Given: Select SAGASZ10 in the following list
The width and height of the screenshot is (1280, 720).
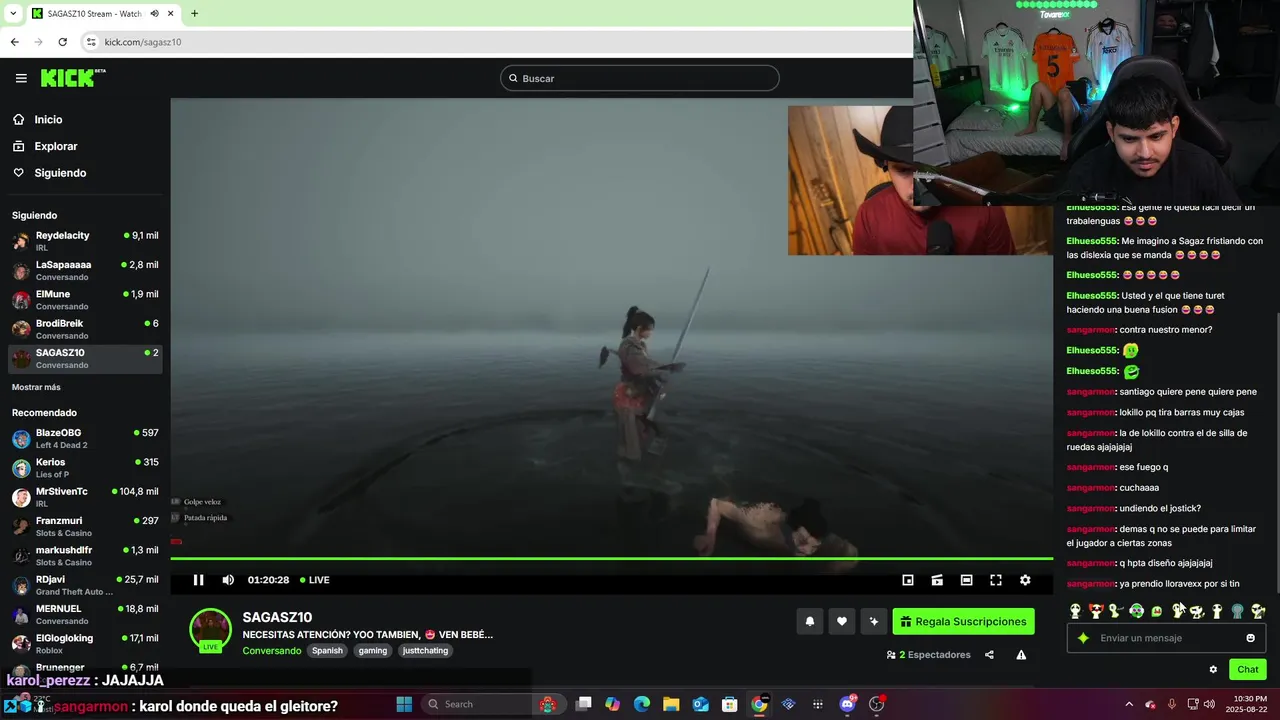Looking at the screenshot, I should 85,358.
